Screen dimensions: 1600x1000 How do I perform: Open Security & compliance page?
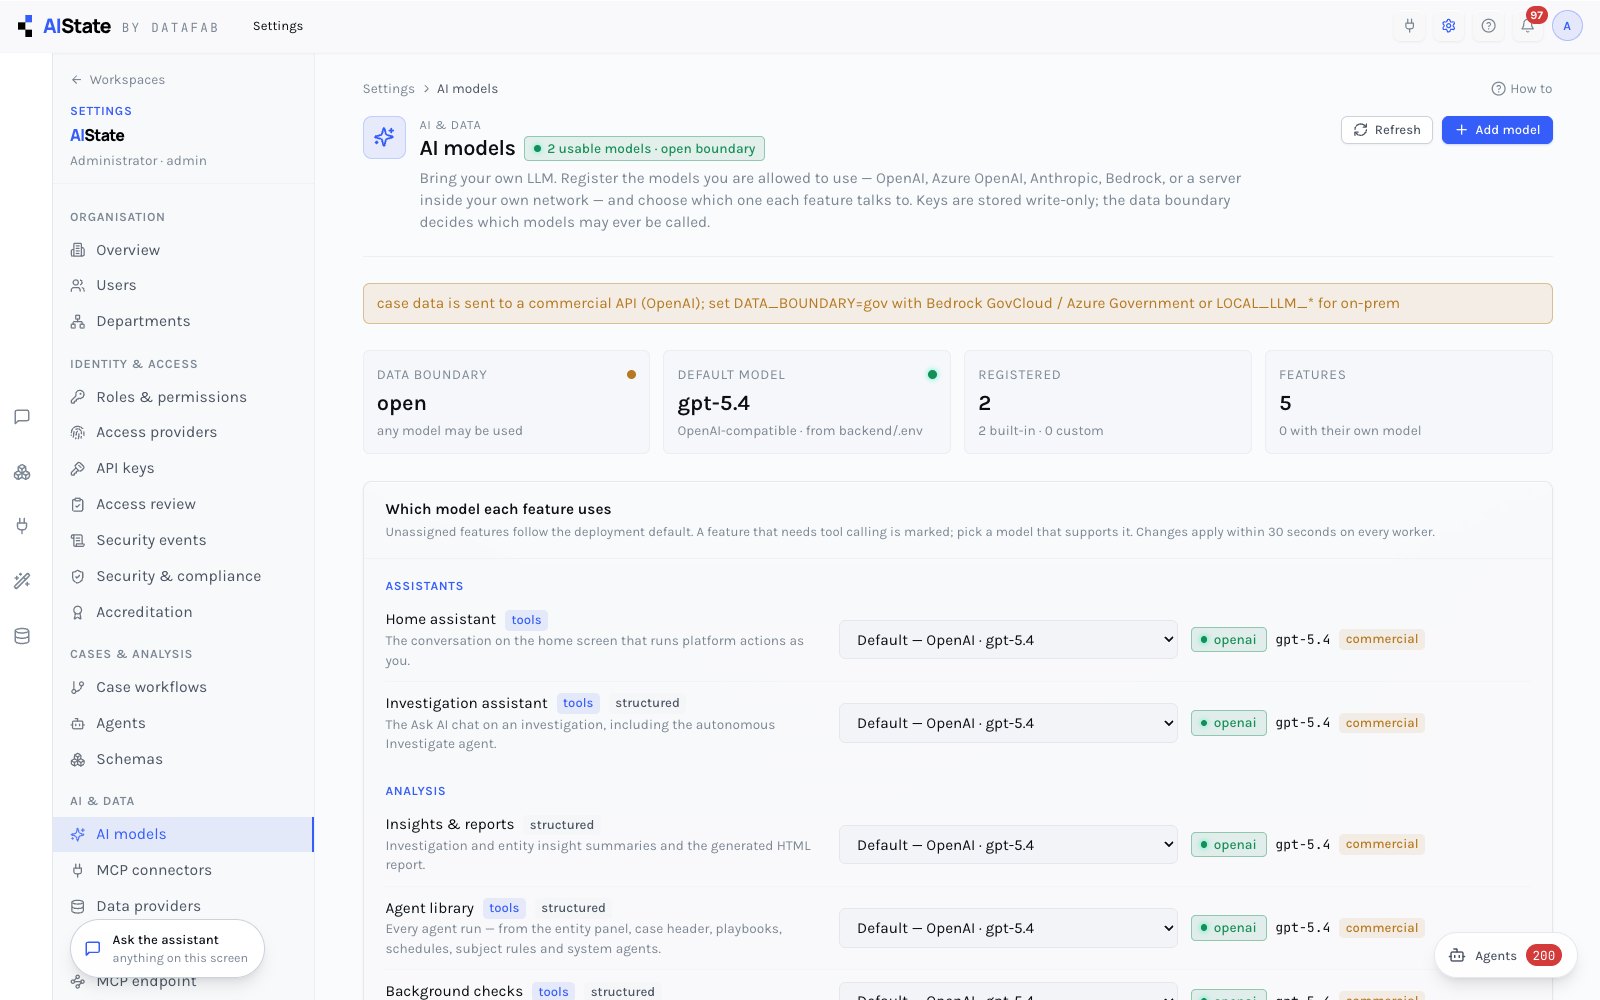[184, 576]
